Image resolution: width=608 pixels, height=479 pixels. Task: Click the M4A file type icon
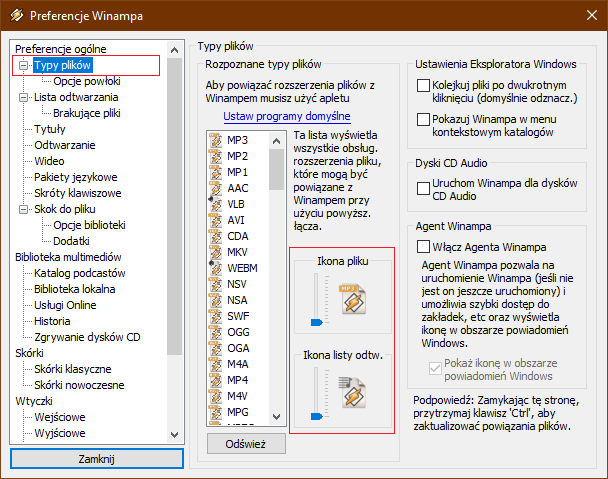(215, 364)
